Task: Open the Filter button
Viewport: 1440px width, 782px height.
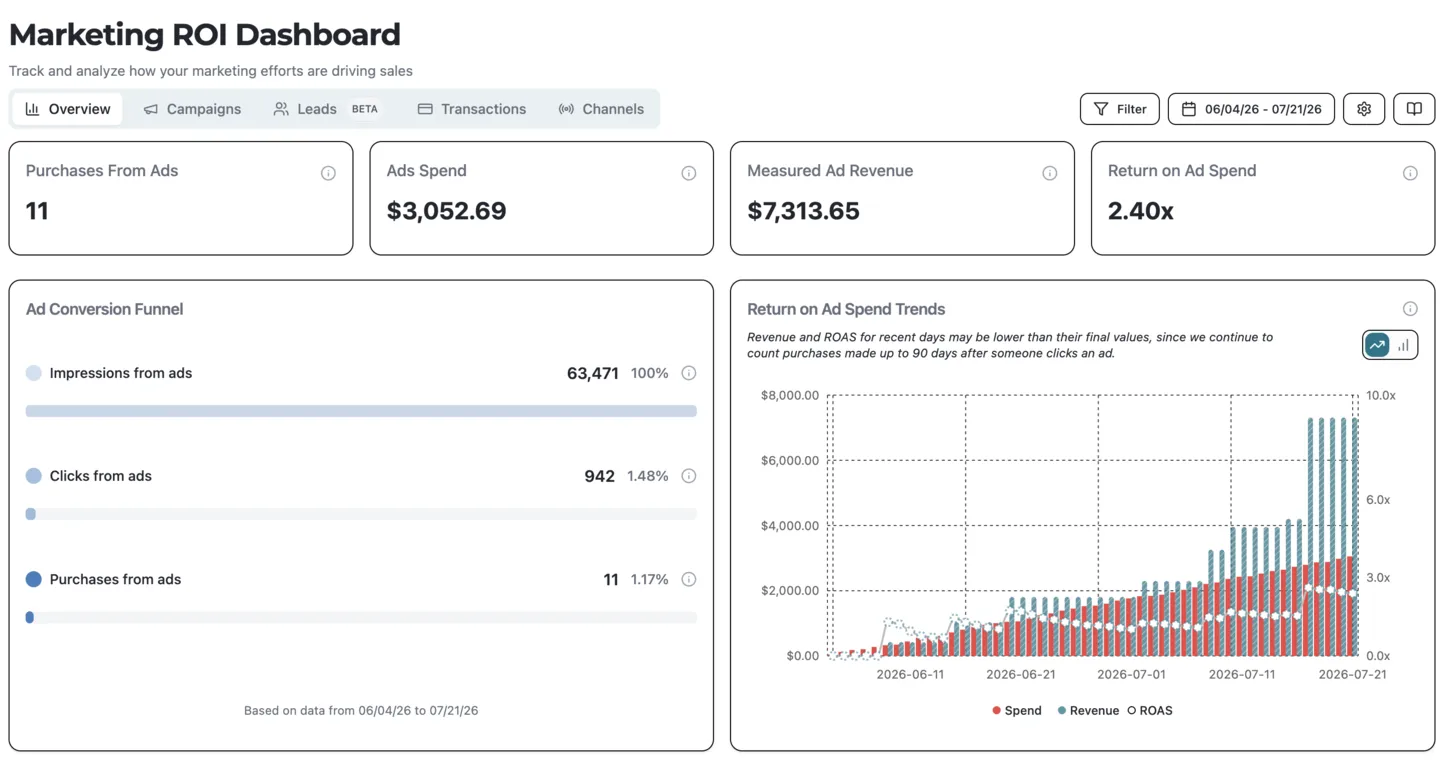Action: coord(1120,109)
